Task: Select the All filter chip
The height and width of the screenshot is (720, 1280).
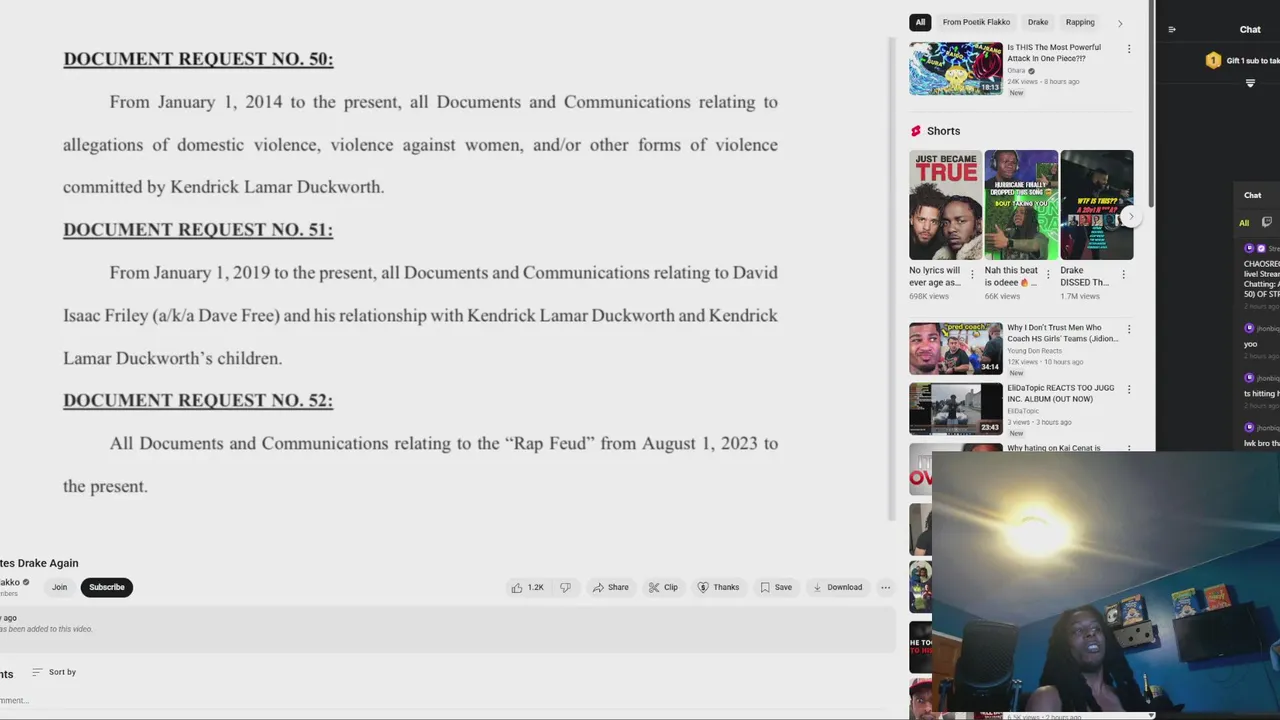Action: click(x=921, y=22)
